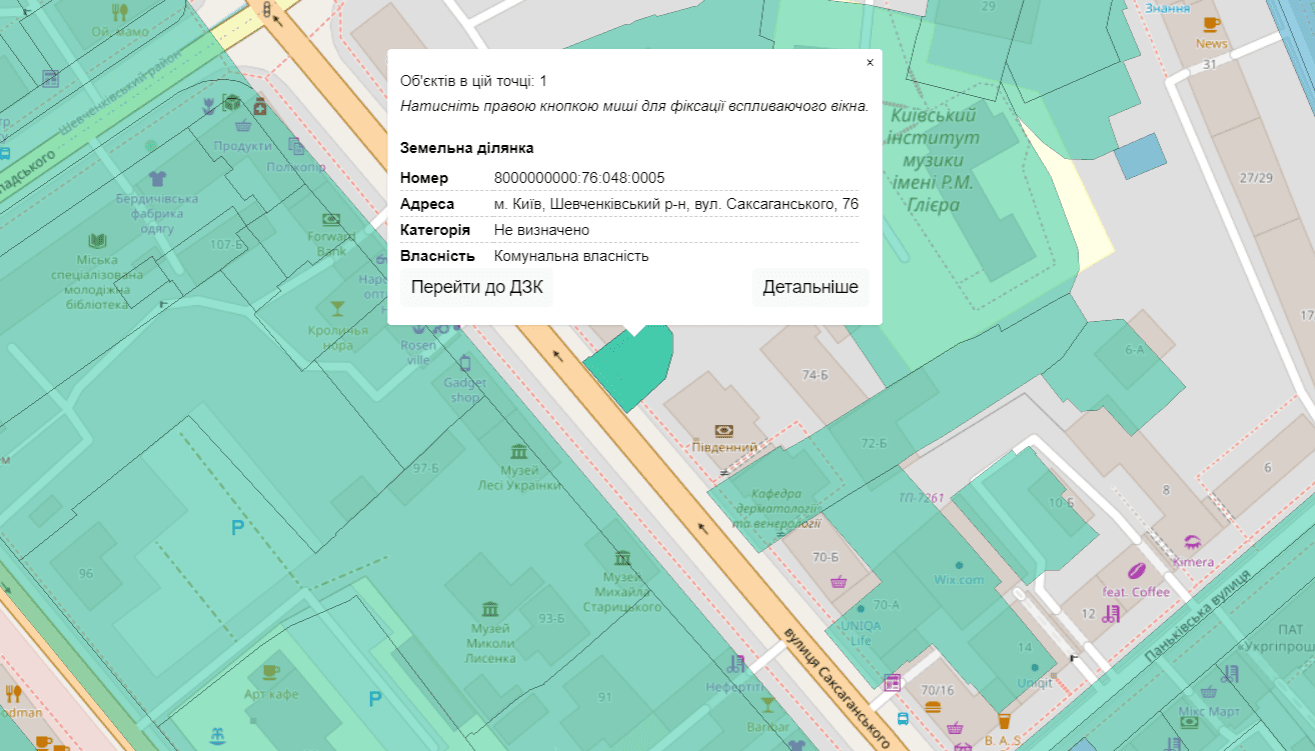Click the Музей Михайла Старицького museum icon

coord(623,557)
